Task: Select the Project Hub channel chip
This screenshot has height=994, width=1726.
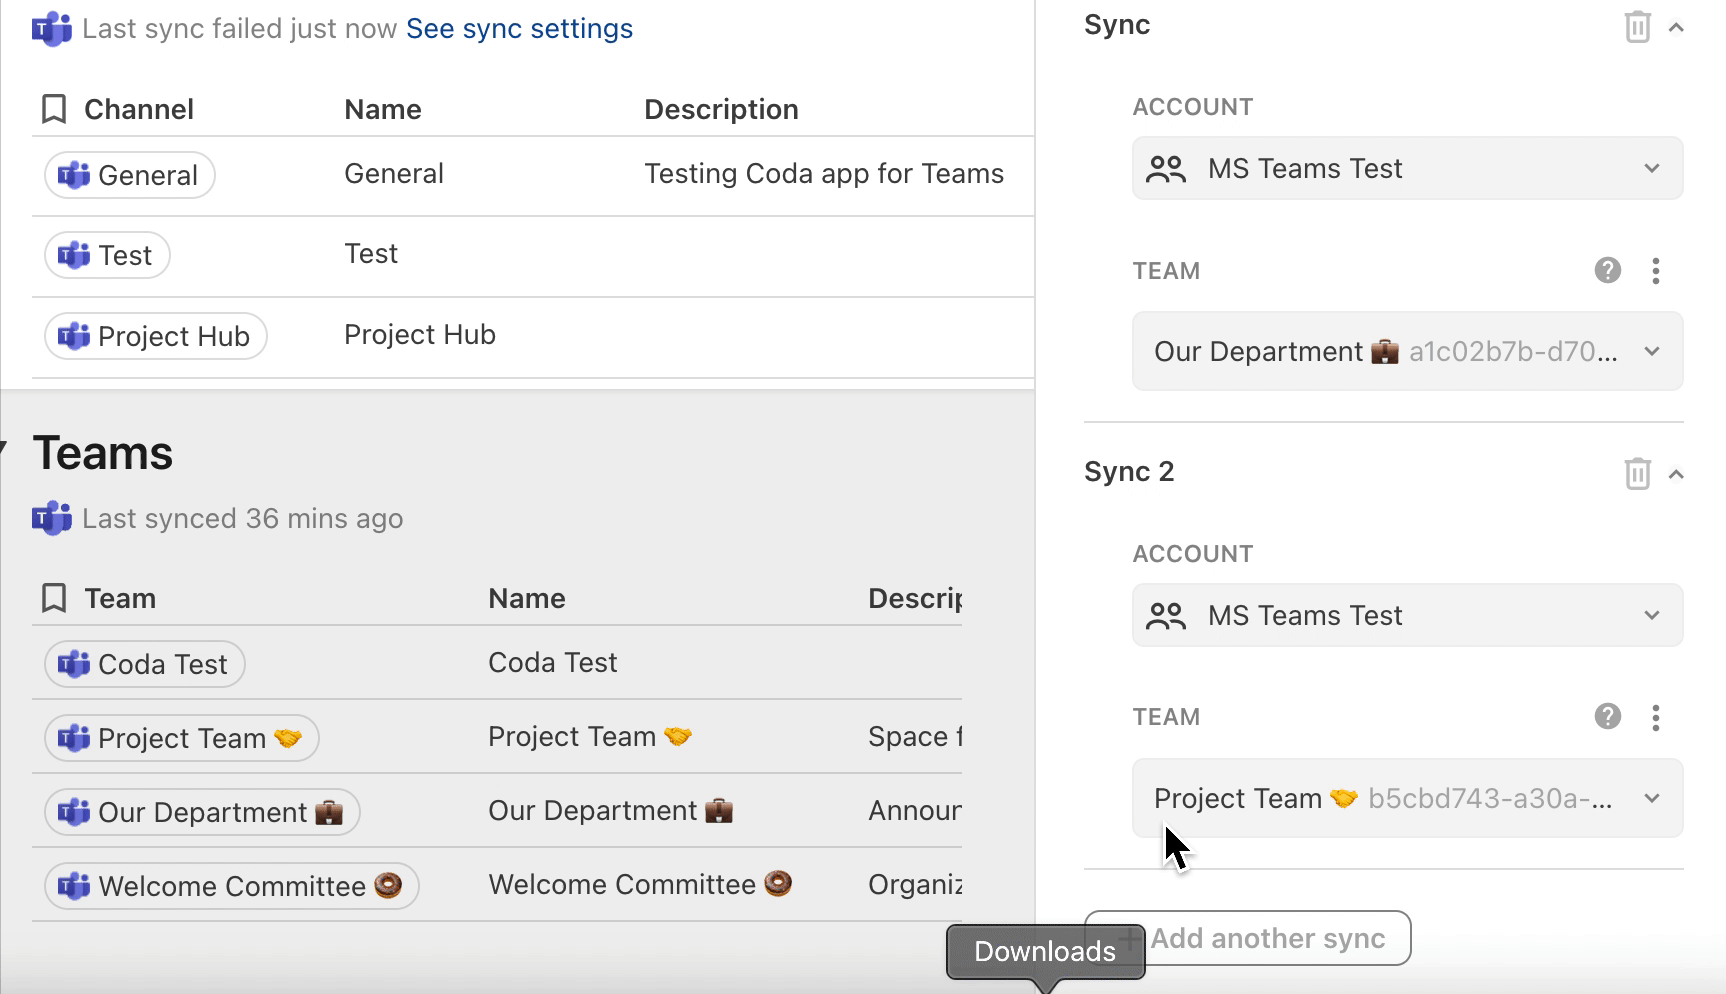Action: coord(155,336)
